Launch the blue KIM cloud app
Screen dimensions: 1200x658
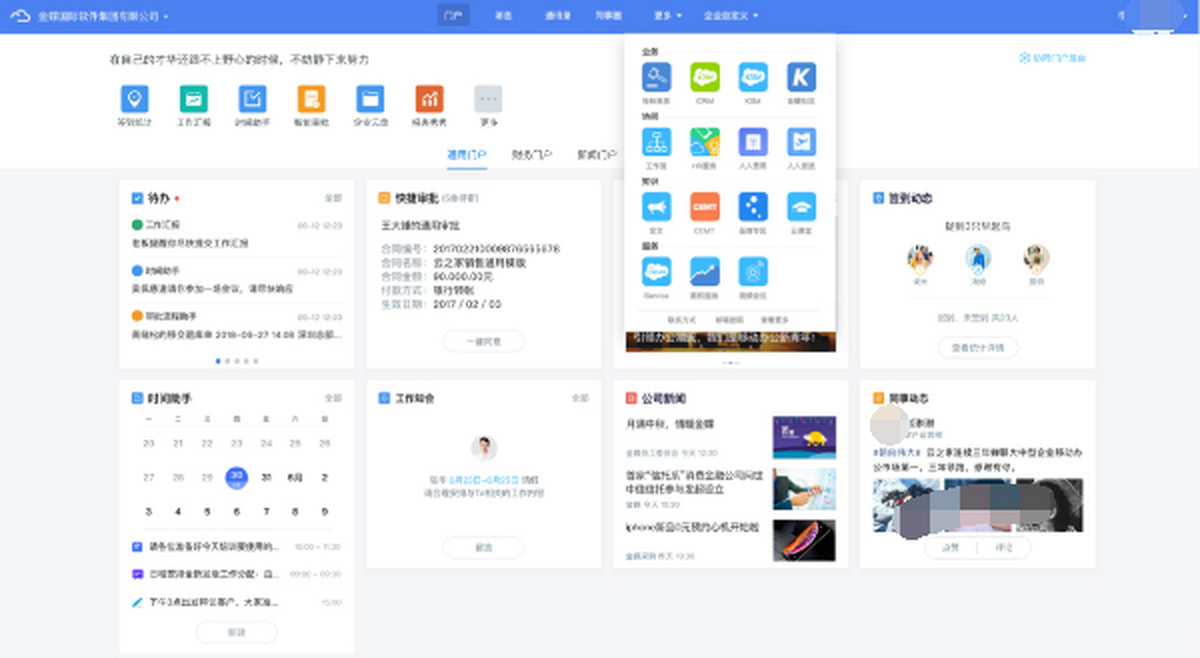[753, 78]
